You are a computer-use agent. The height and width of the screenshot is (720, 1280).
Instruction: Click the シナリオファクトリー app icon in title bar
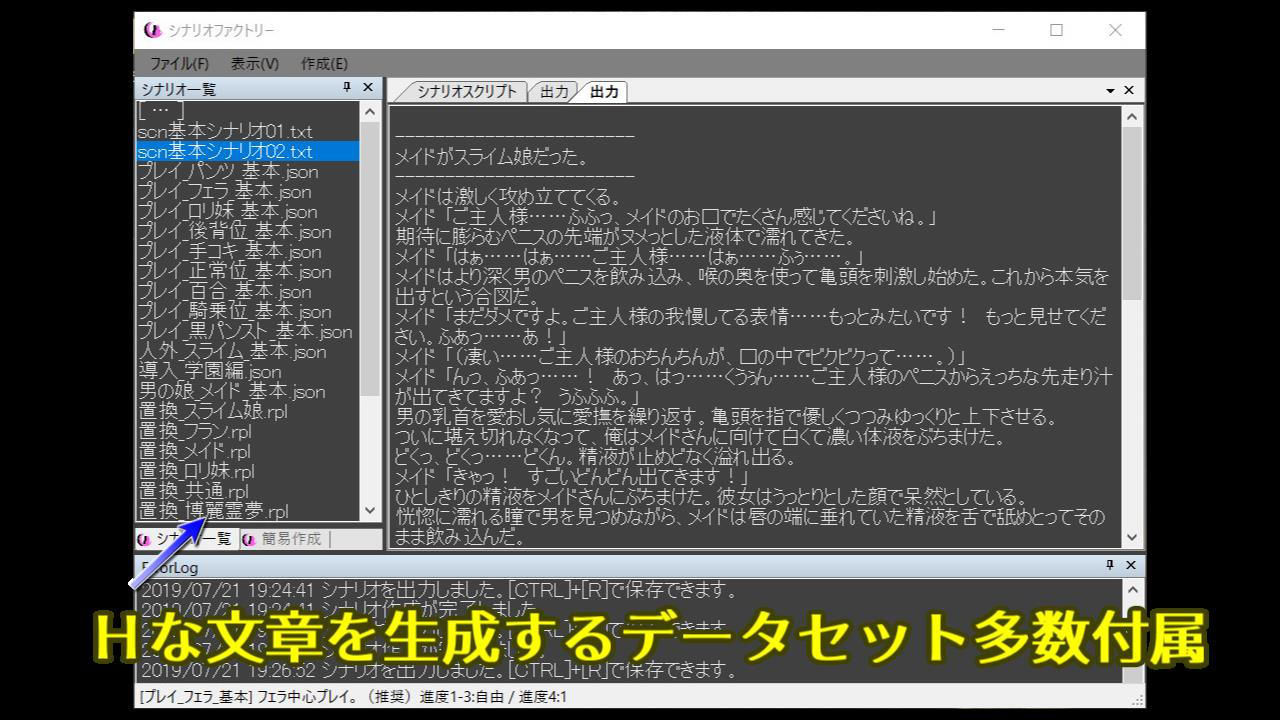pos(152,30)
